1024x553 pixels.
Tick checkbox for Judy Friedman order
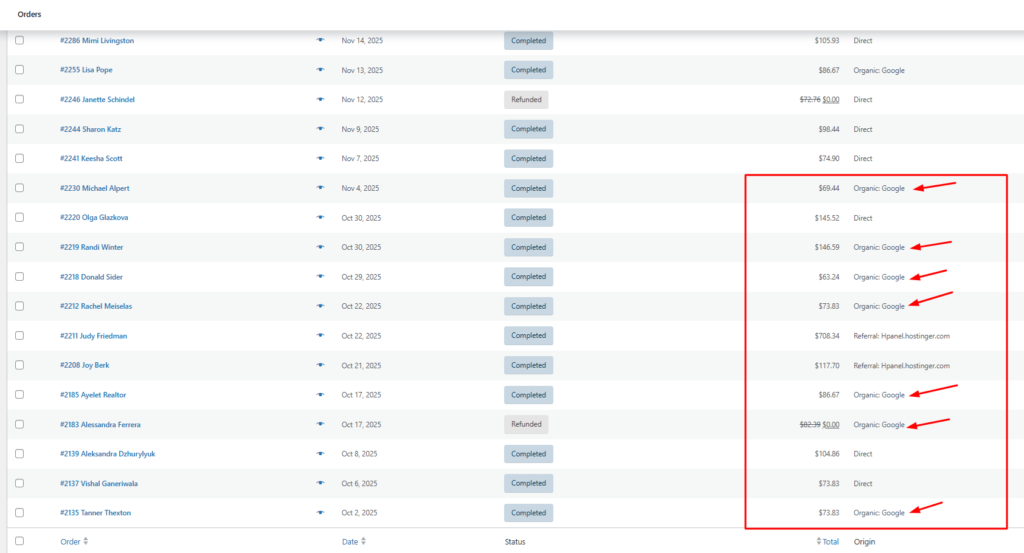pos(20,335)
